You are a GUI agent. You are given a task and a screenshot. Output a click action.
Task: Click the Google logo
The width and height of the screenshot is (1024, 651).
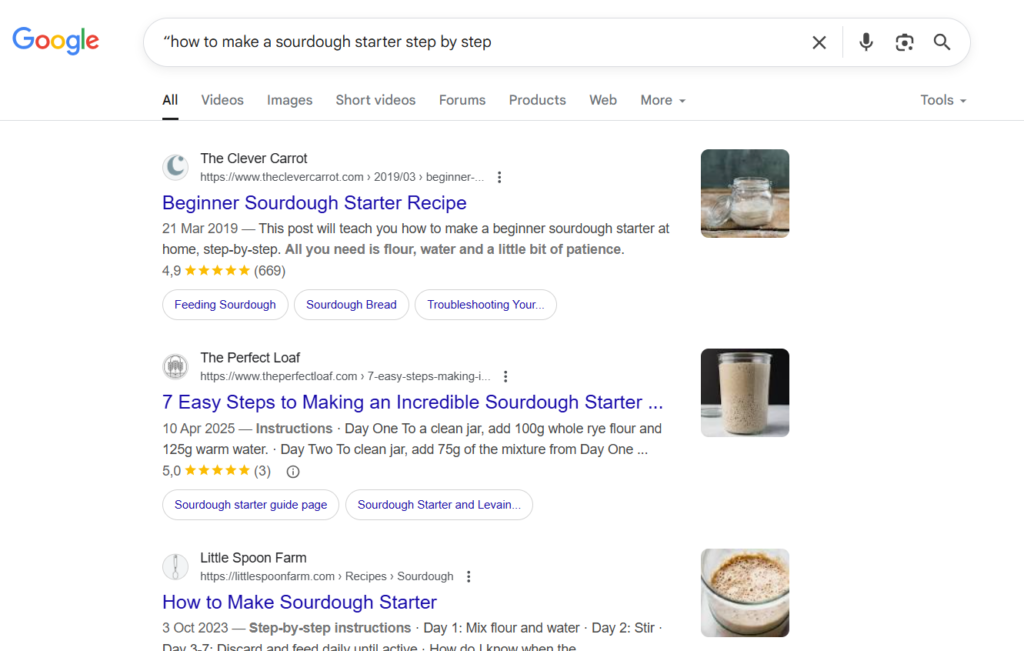(56, 40)
